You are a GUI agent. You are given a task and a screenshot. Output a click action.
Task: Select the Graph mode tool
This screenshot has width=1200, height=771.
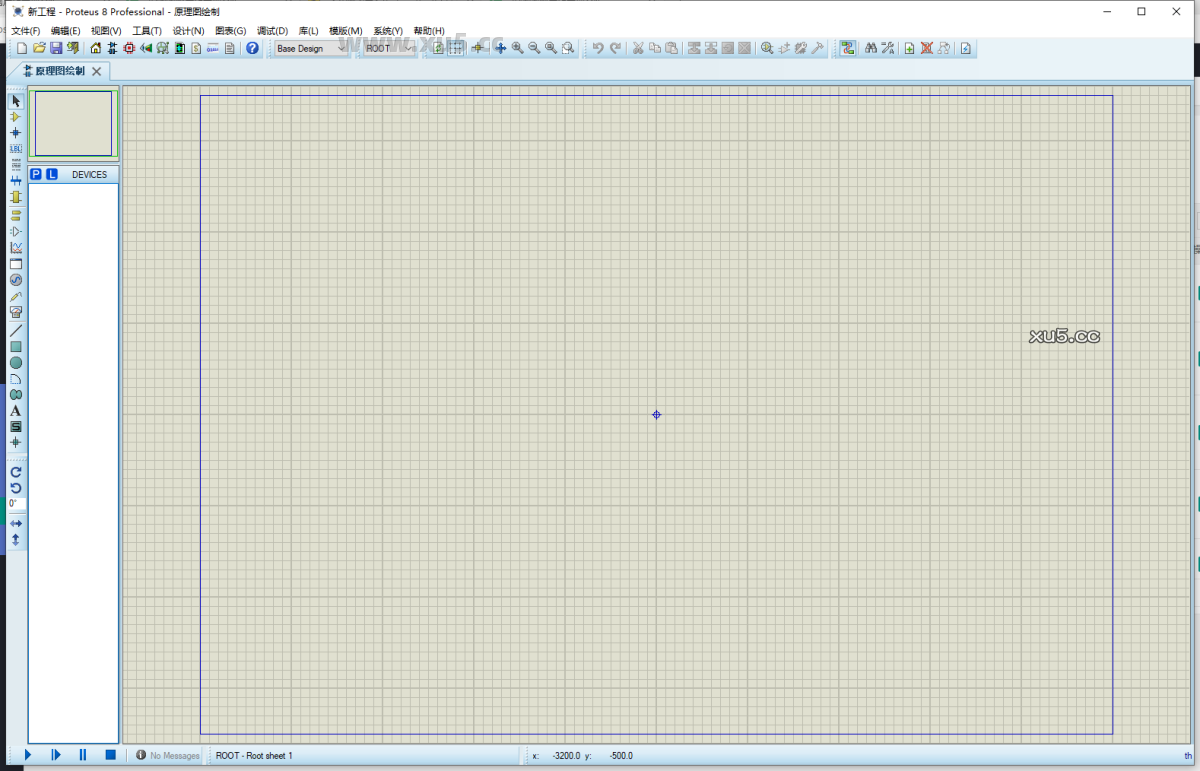(15, 247)
